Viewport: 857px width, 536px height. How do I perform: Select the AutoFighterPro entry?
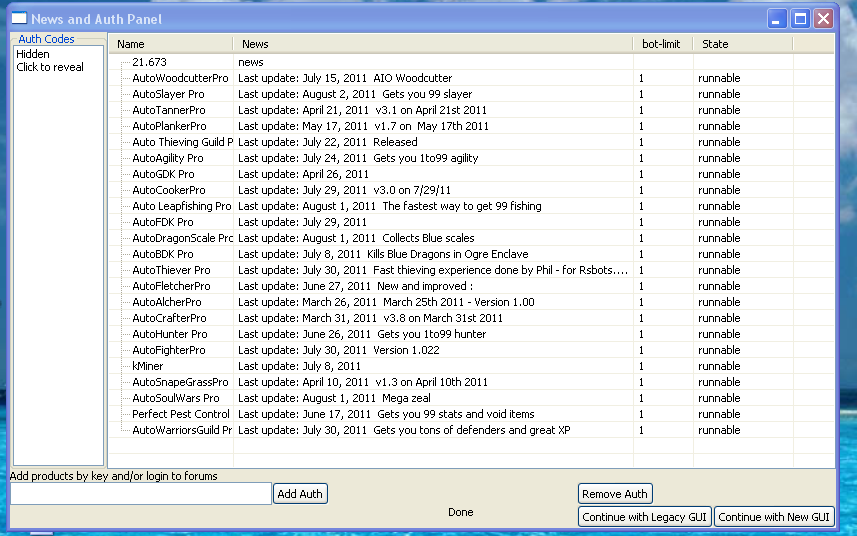click(x=169, y=350)
